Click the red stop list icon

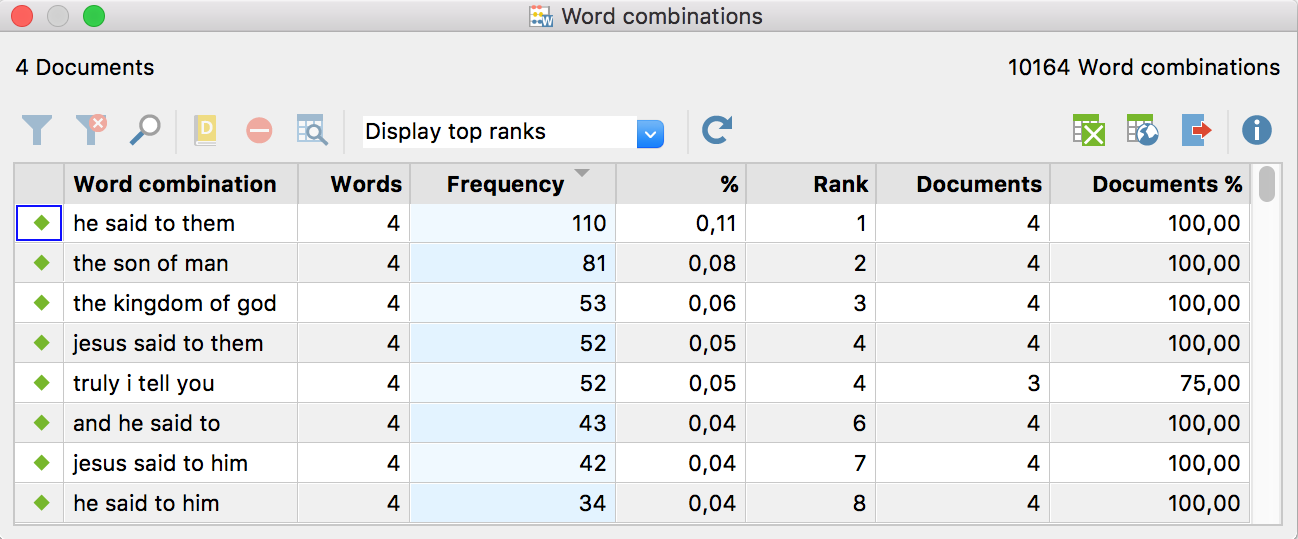[259, 130]
